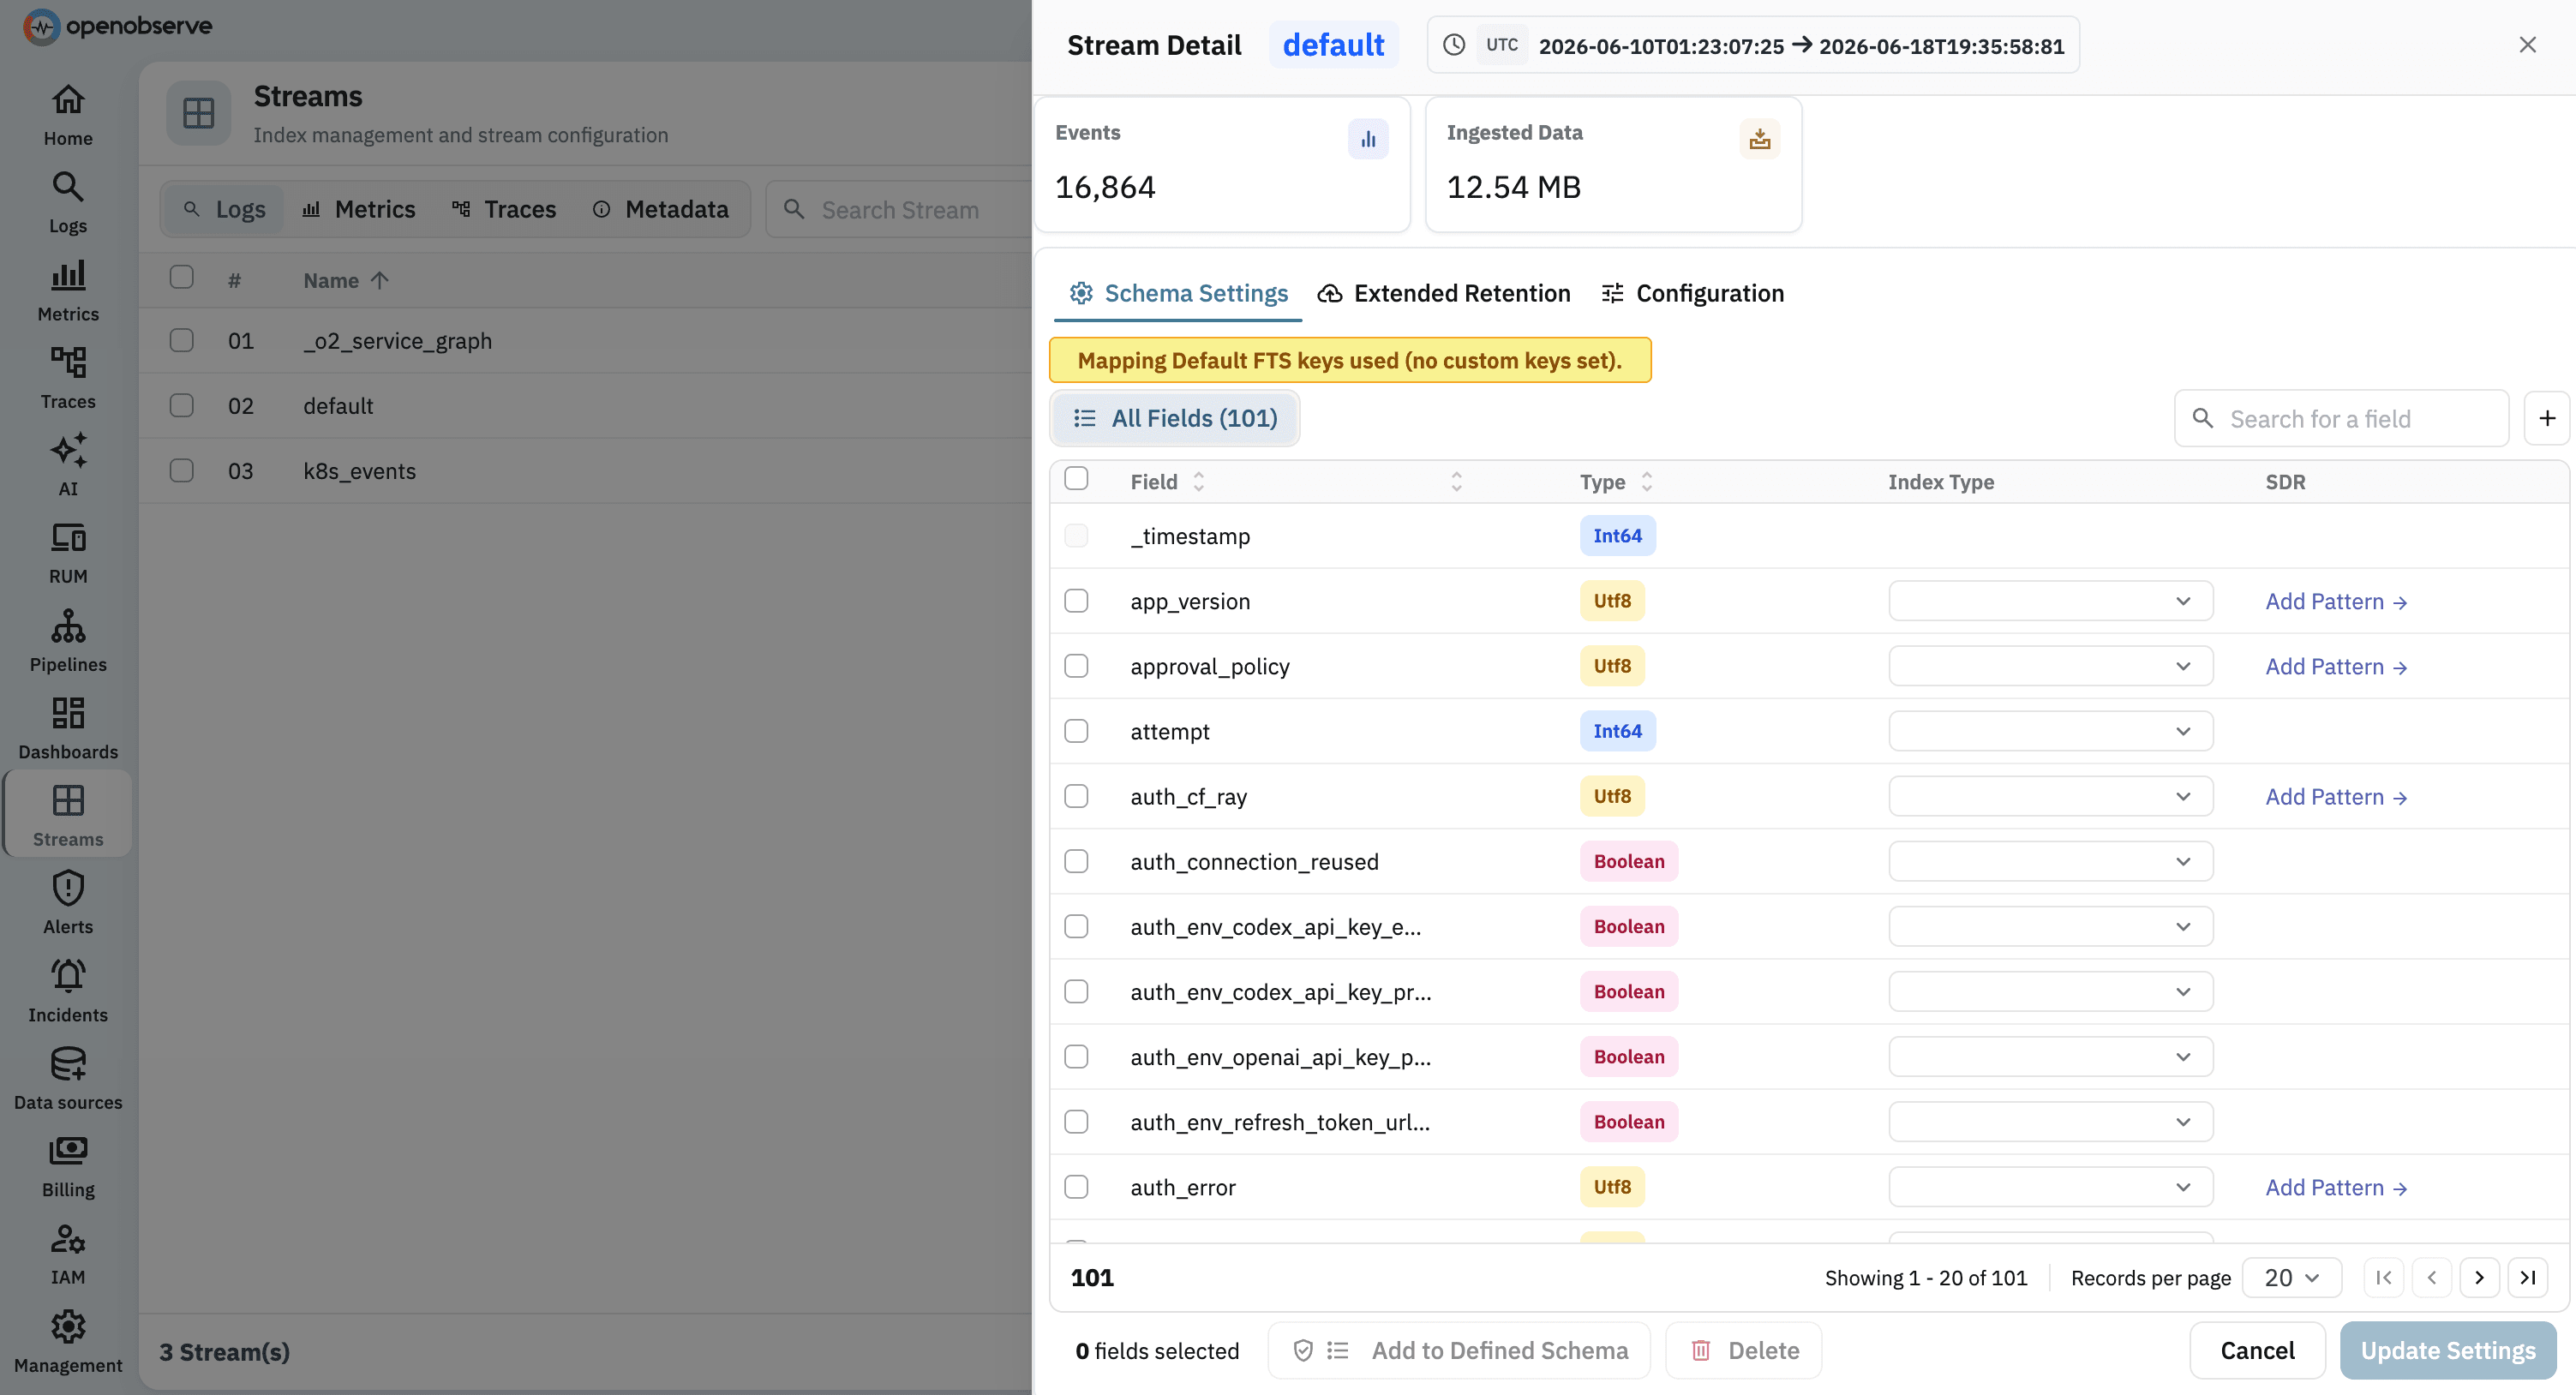Check the auth_error field checkbox
This screenshot has width=2576, height=1395.
(1076, 1187)
